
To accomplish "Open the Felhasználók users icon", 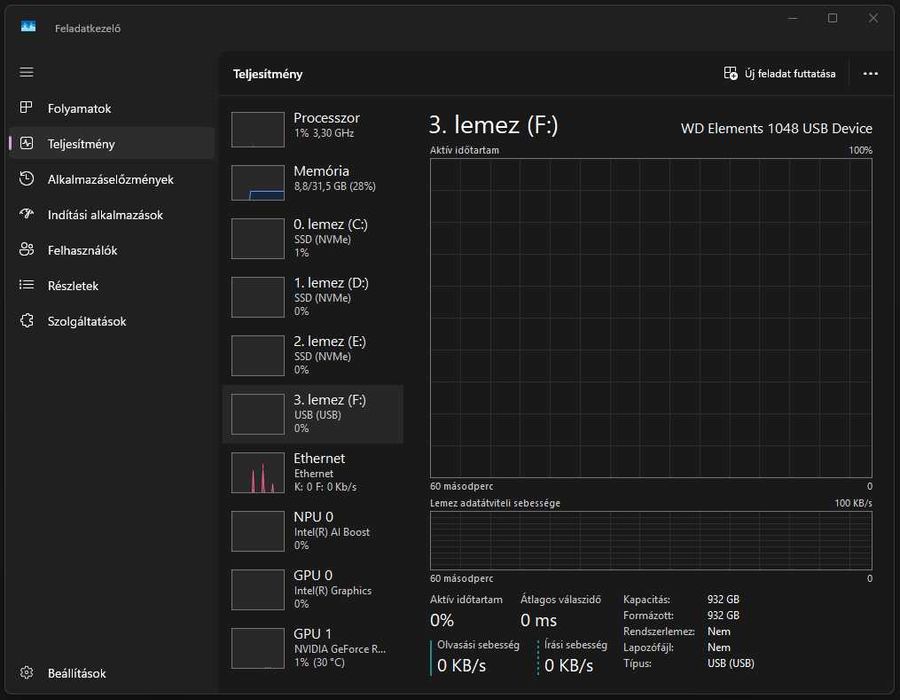I will point(26,250).
